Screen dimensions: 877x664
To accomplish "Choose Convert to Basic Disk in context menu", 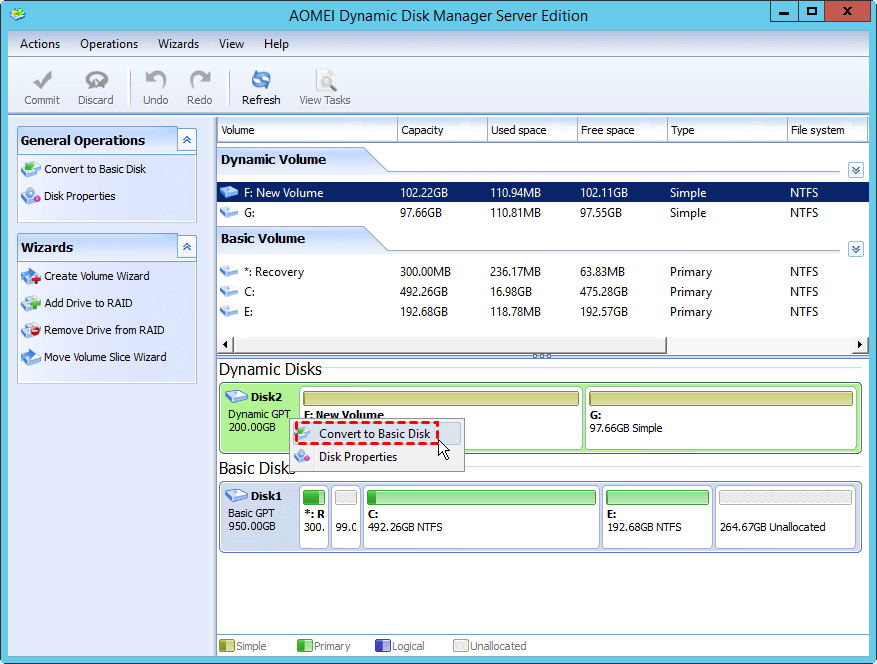I will [374, 434].
